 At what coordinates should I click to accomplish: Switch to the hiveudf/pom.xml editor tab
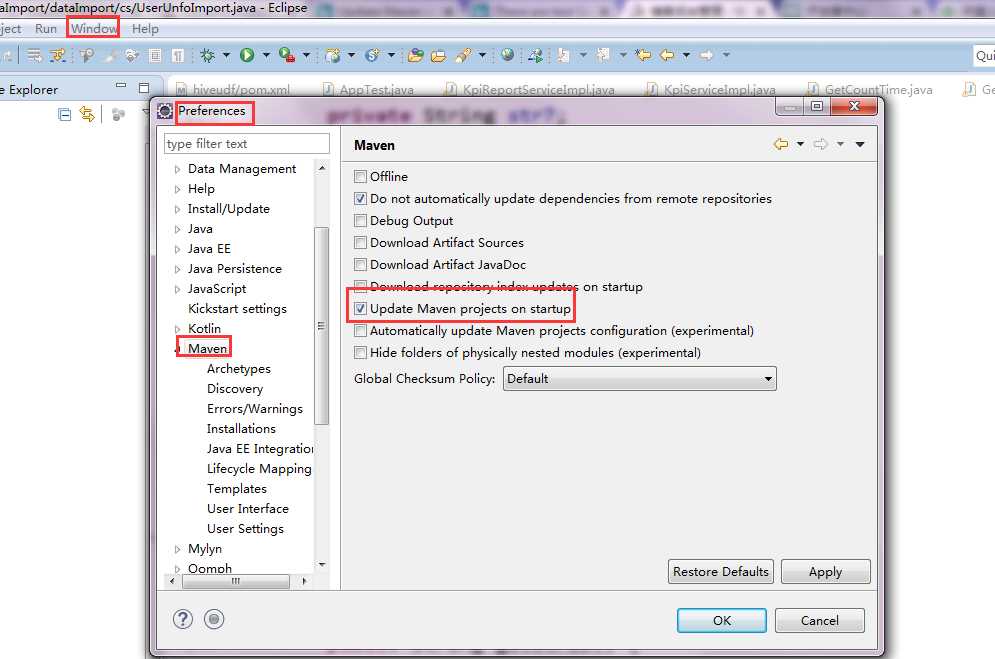coord(233,89)
